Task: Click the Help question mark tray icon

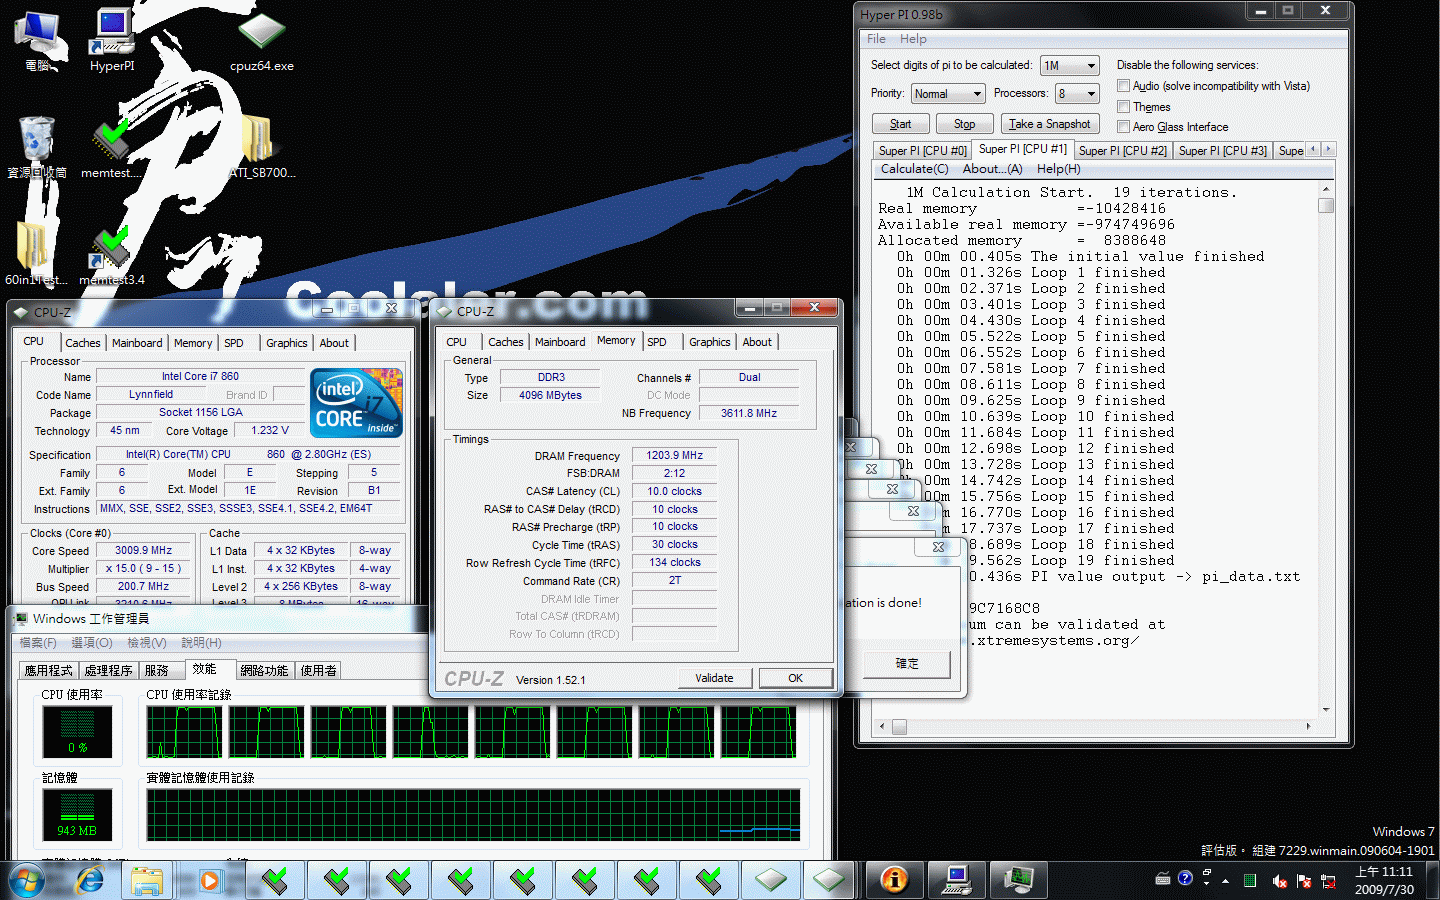Action: [x=1185, y=879]
